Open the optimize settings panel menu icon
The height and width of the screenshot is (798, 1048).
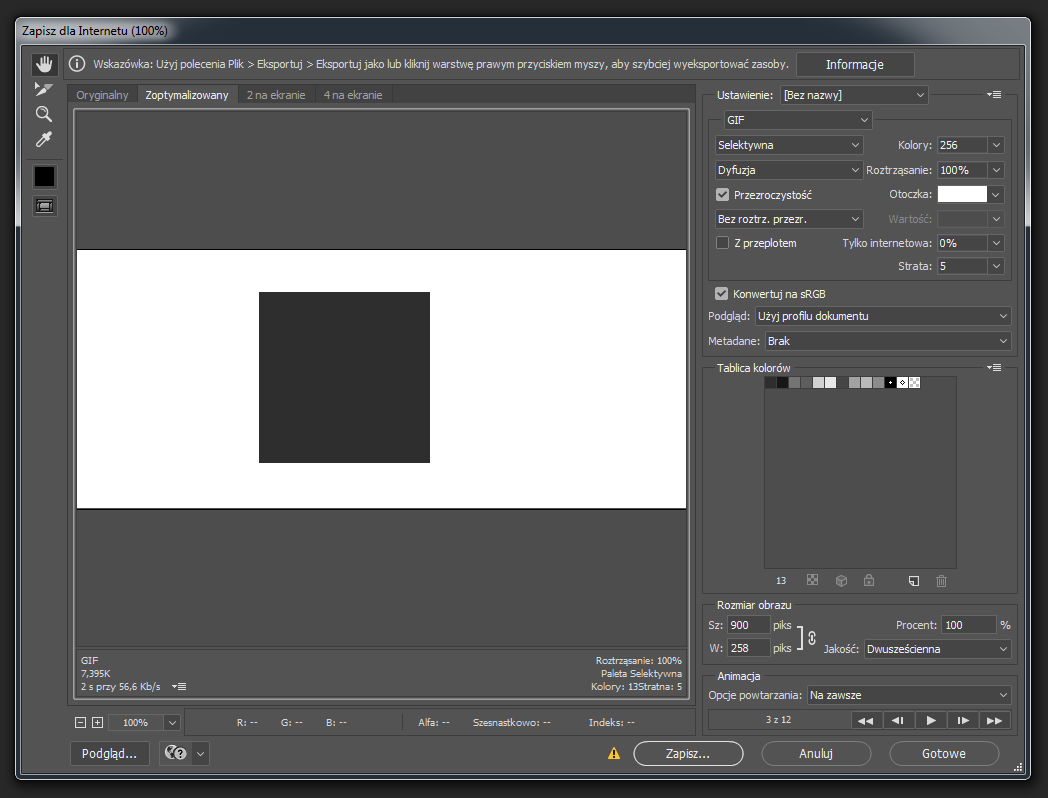(x=994, y=95)
